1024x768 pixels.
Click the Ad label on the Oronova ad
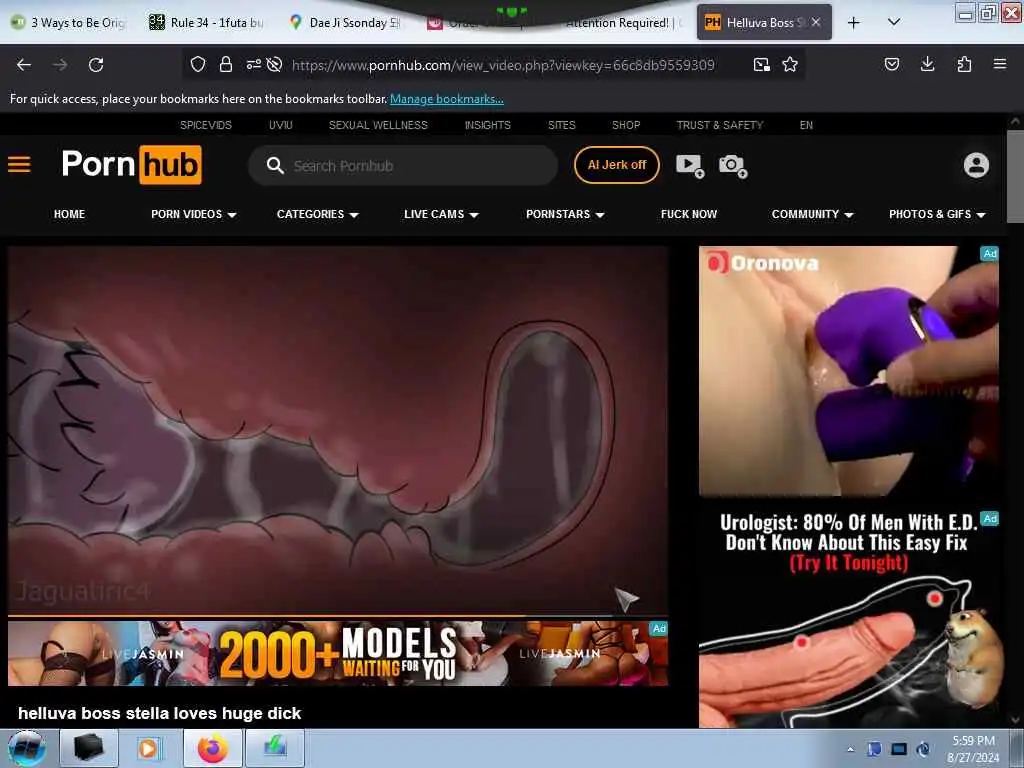pos(990,253)
